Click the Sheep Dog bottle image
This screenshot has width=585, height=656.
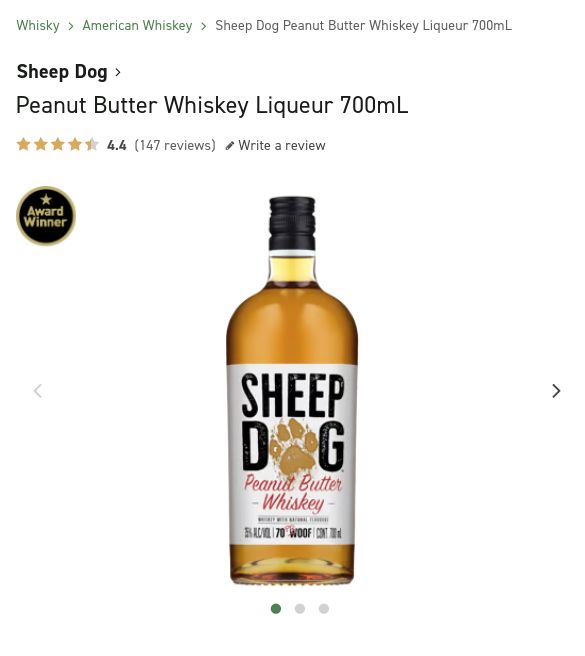coord(292,390)
